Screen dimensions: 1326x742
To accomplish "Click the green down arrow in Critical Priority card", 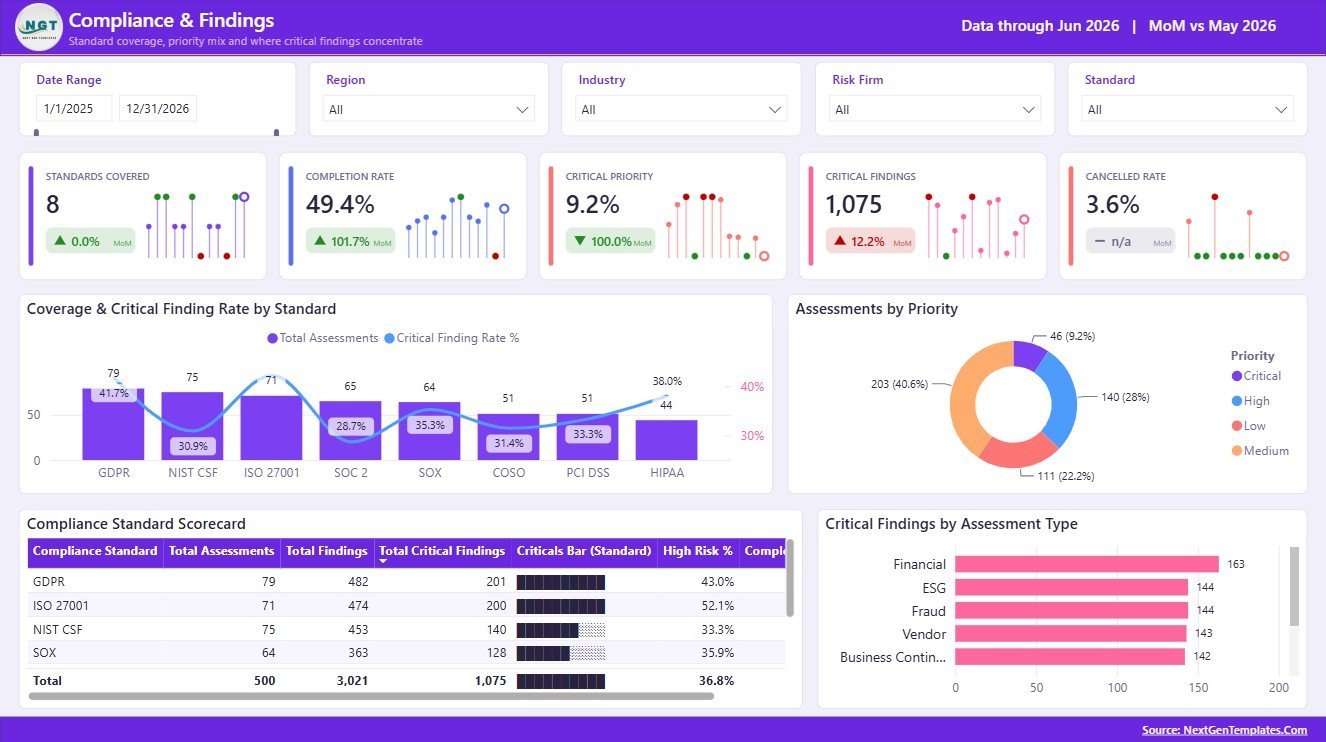I will [580, 241].
